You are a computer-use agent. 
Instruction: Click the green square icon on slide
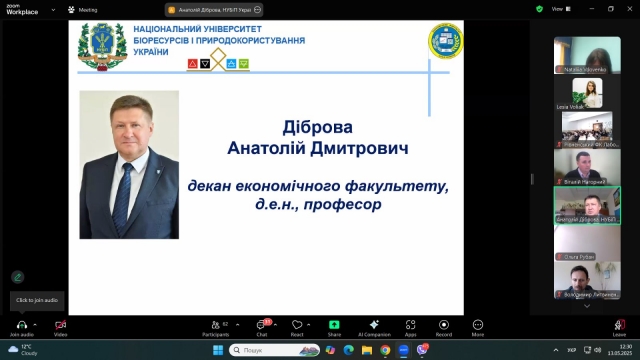pos(244,63)
